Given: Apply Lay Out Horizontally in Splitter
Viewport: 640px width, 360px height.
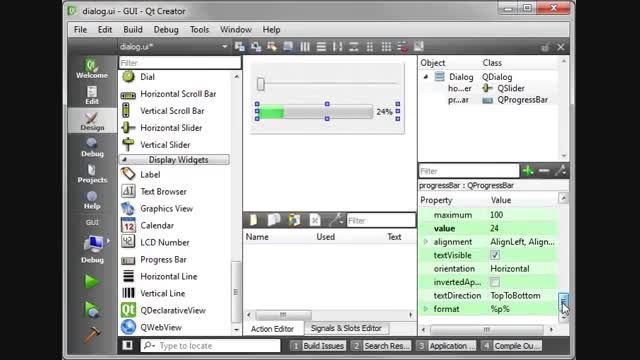Looking at the screenshot, I should click(x=337, y=47).
